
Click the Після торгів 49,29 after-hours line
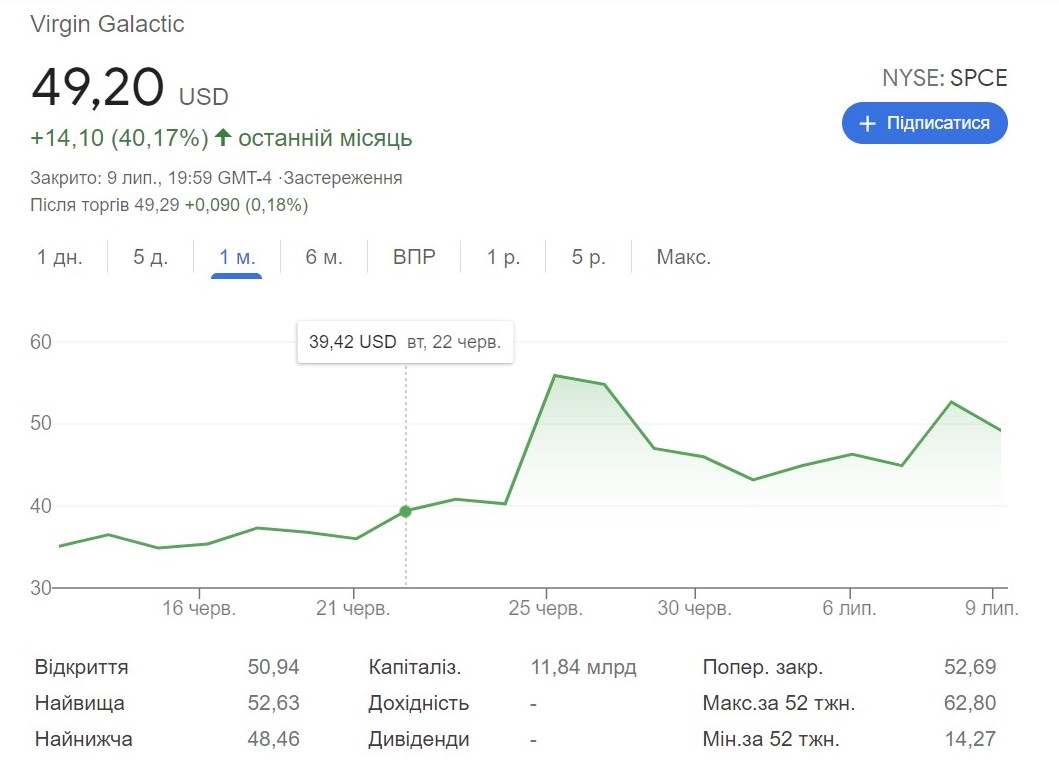tap(169, 205)
